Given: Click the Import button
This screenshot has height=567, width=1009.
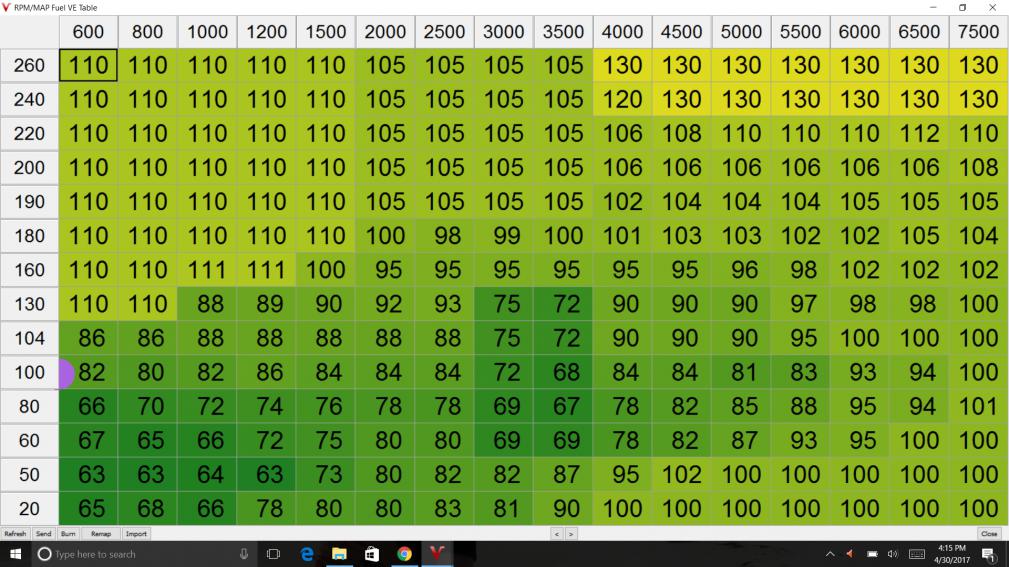Looking at the screenshot, I should click(136, 534).
